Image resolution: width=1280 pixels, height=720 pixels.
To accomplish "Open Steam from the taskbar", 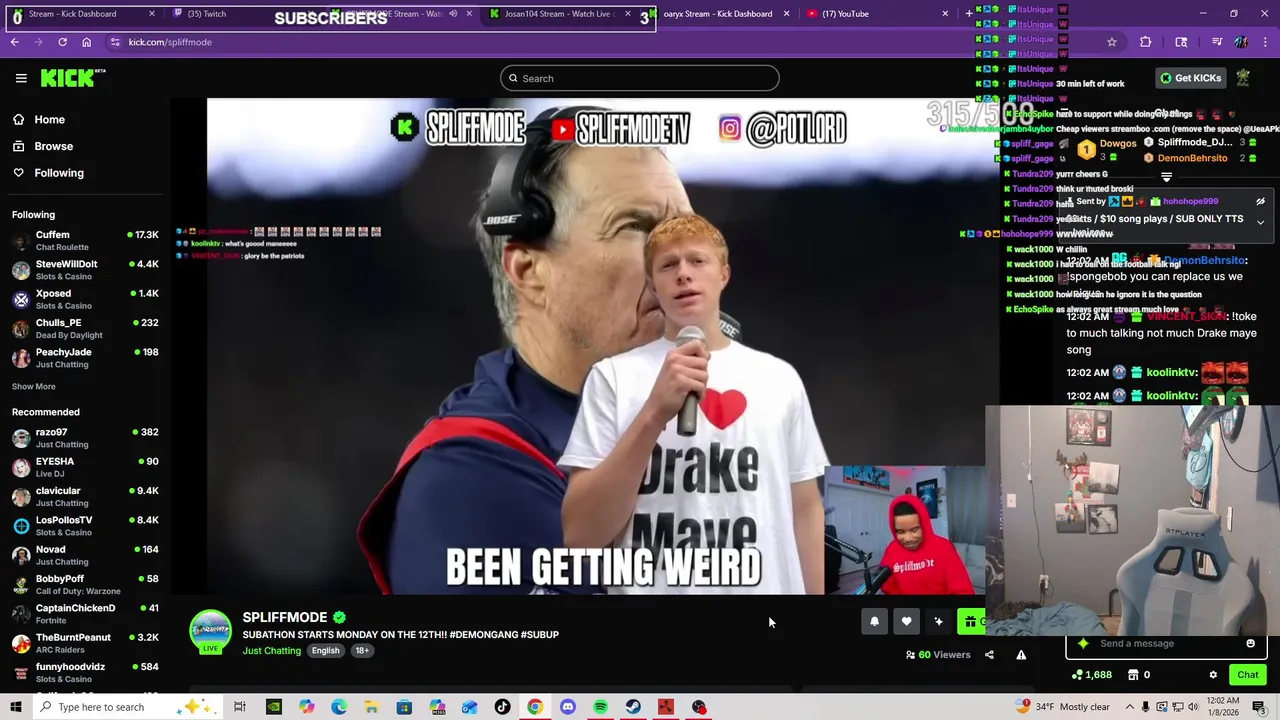I will click(633, 707).
